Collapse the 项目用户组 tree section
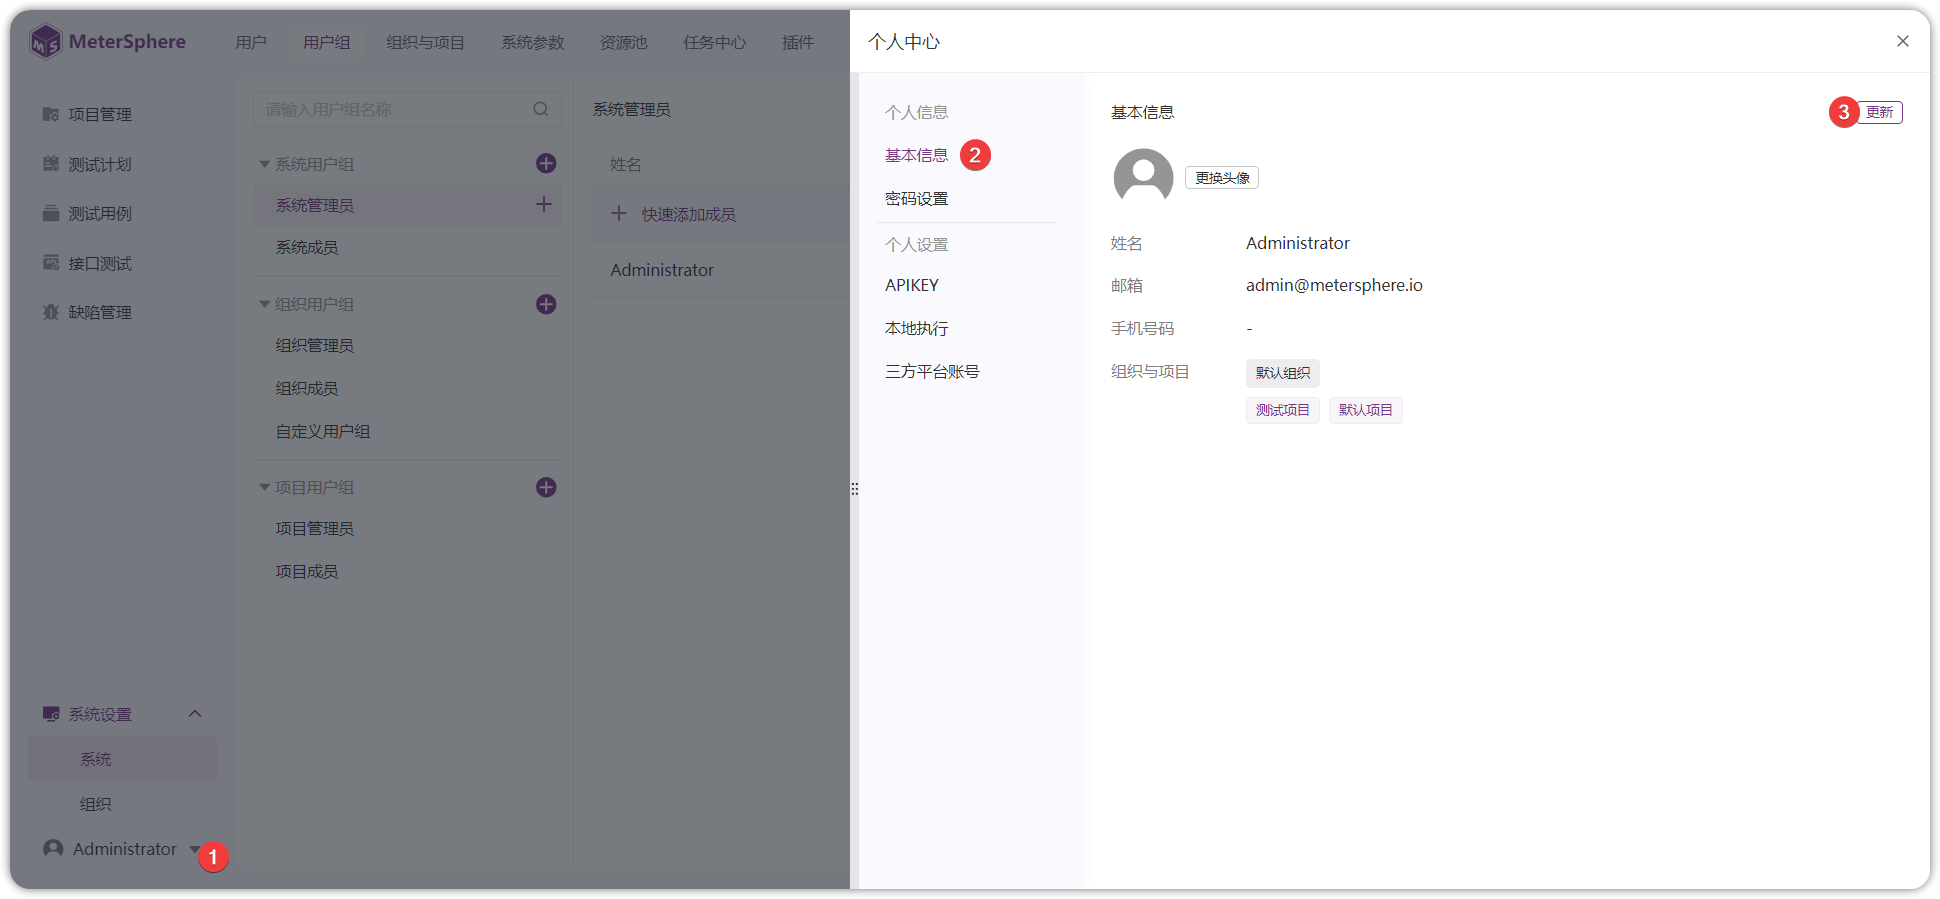The width and height of the screenshot is (1940, 899). coord(264,487)
